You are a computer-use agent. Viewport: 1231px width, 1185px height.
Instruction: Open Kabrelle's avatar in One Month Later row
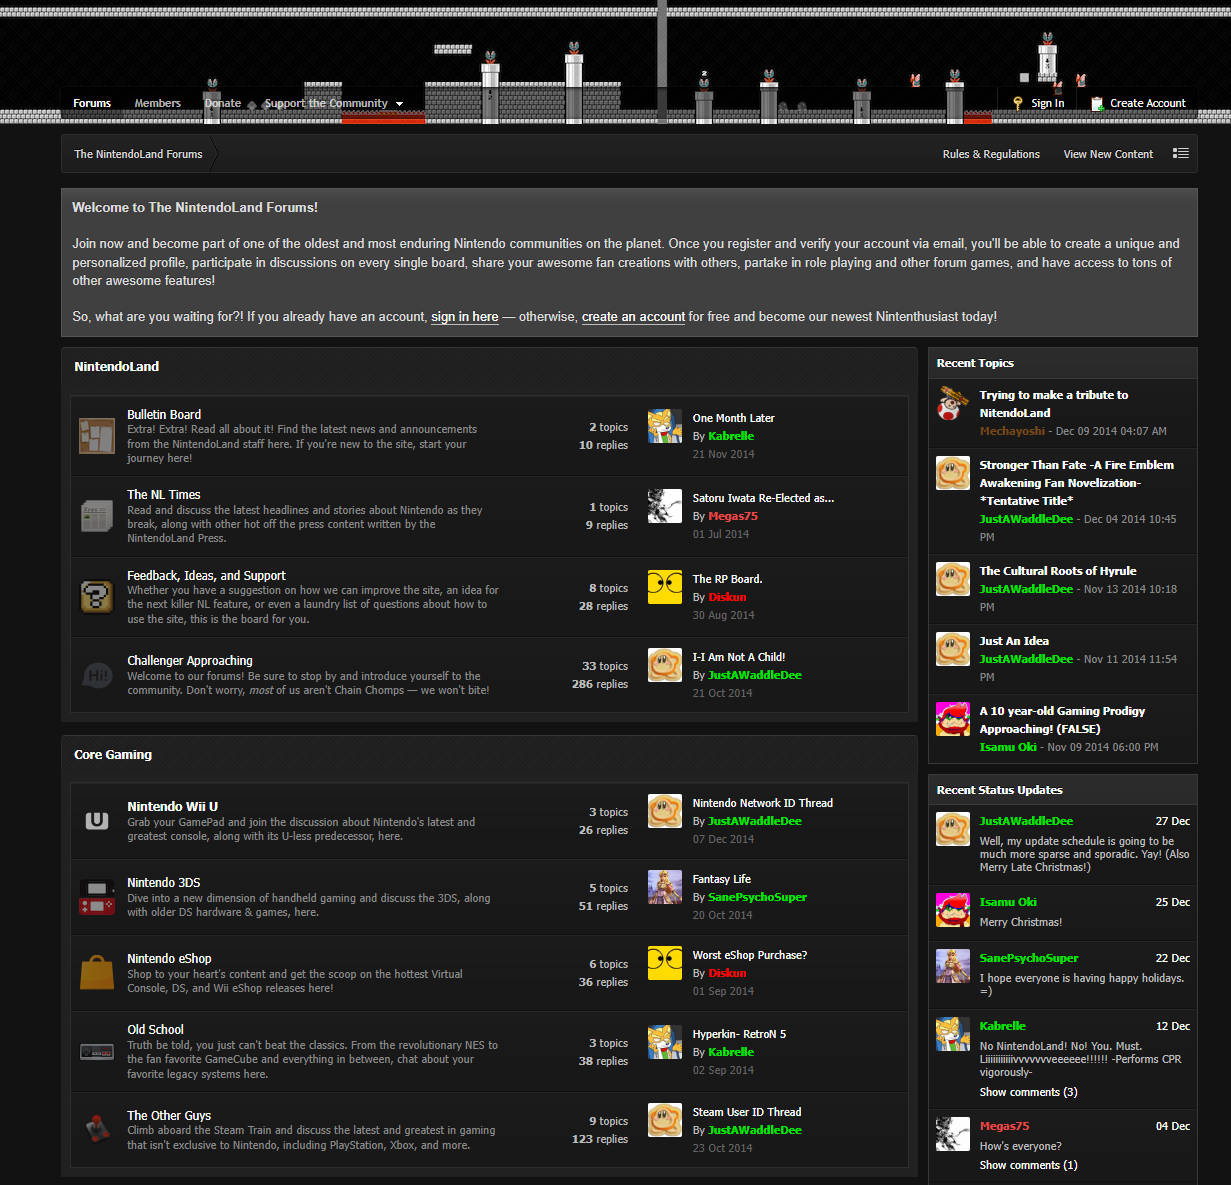[665, 426]
